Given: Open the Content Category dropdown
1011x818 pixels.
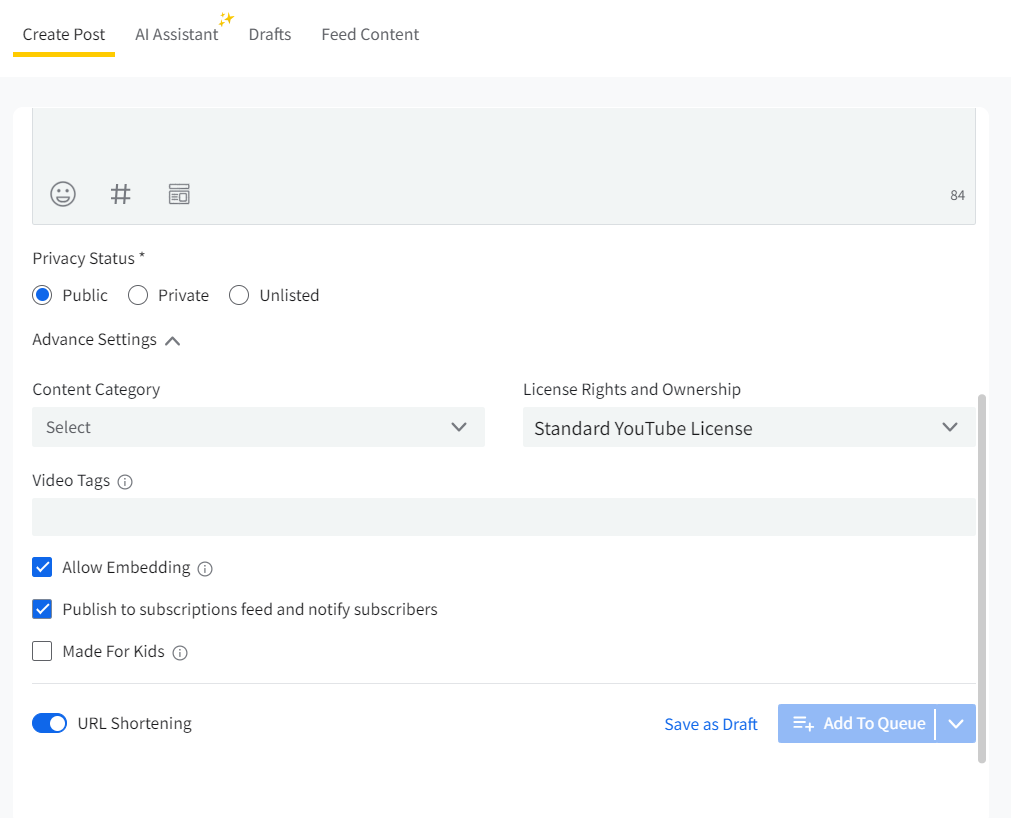Looking at the screenshot, I should 258,427.
